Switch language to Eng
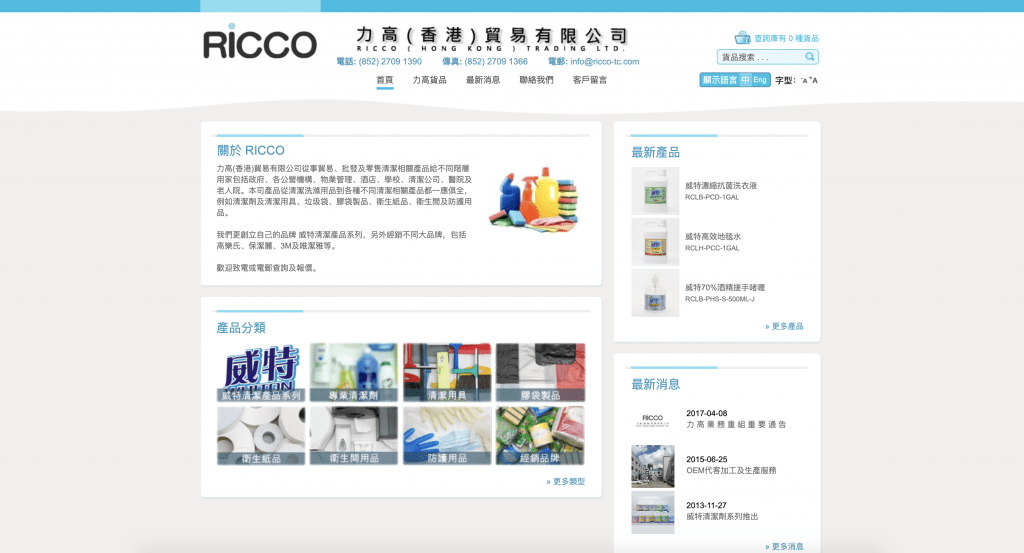The height and width of the screenshot is (553, 1024). click(x=760, y=80)
